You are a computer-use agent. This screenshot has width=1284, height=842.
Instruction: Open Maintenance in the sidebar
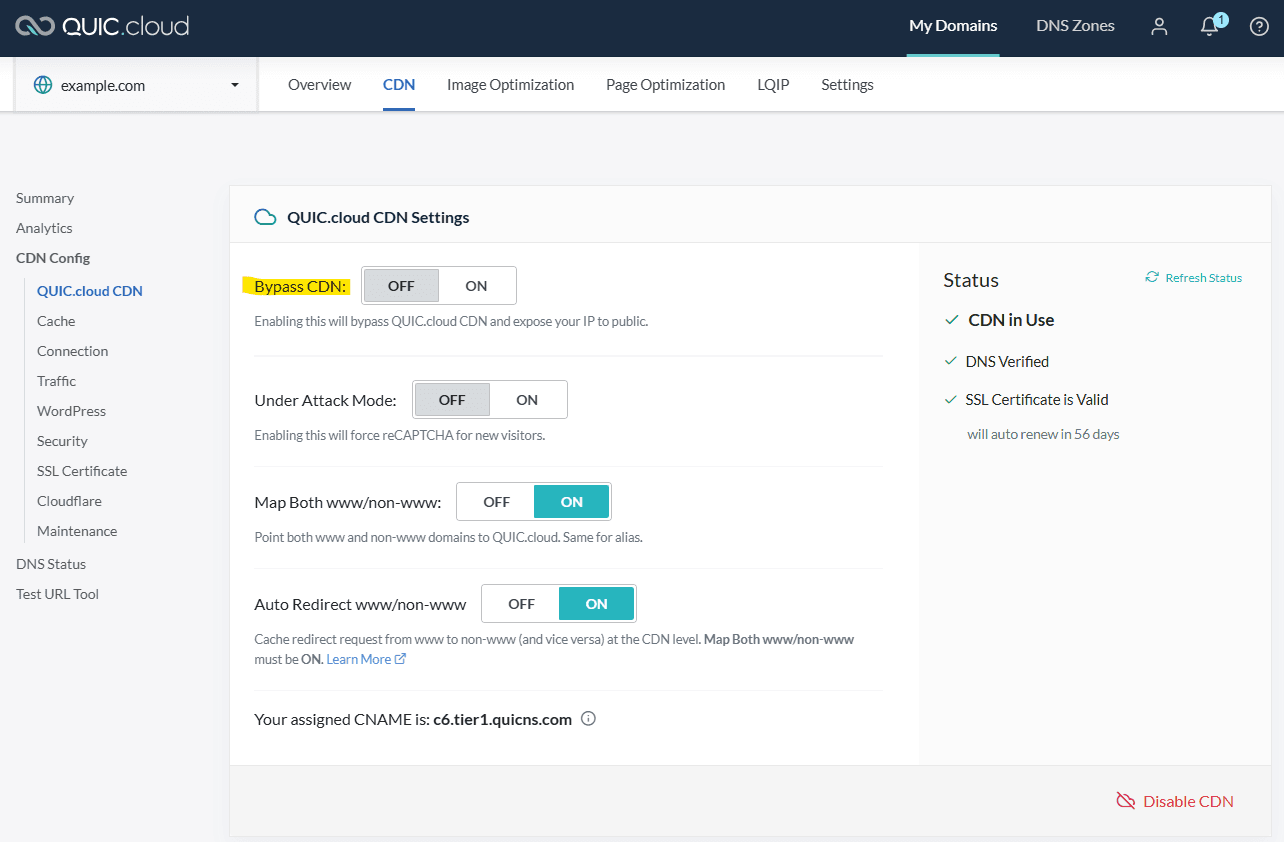(x=77, y=531)
